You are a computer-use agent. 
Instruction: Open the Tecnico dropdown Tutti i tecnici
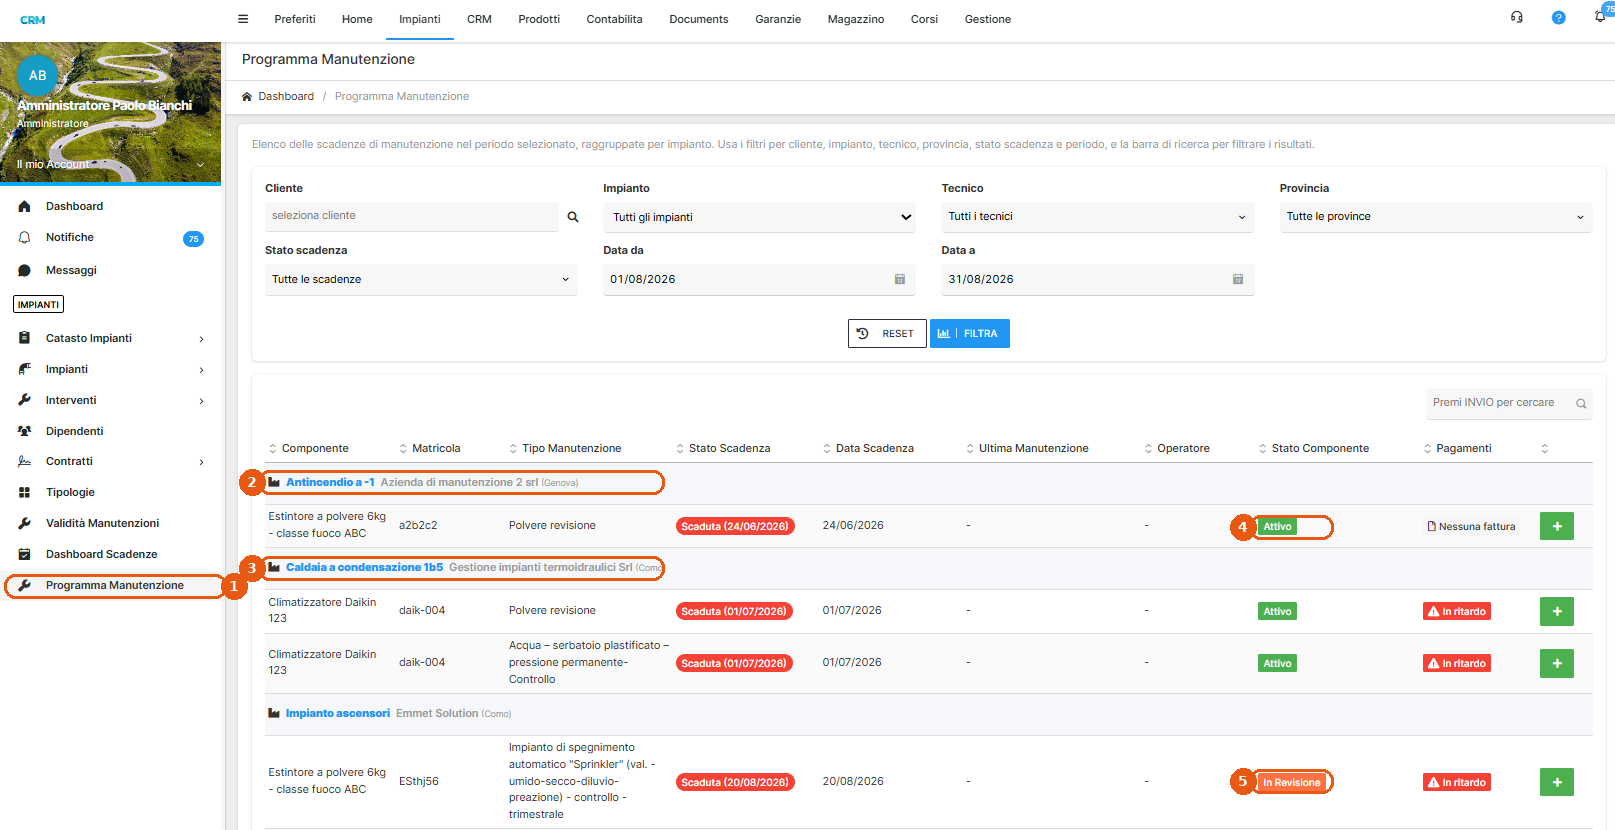click(1097, 217)
